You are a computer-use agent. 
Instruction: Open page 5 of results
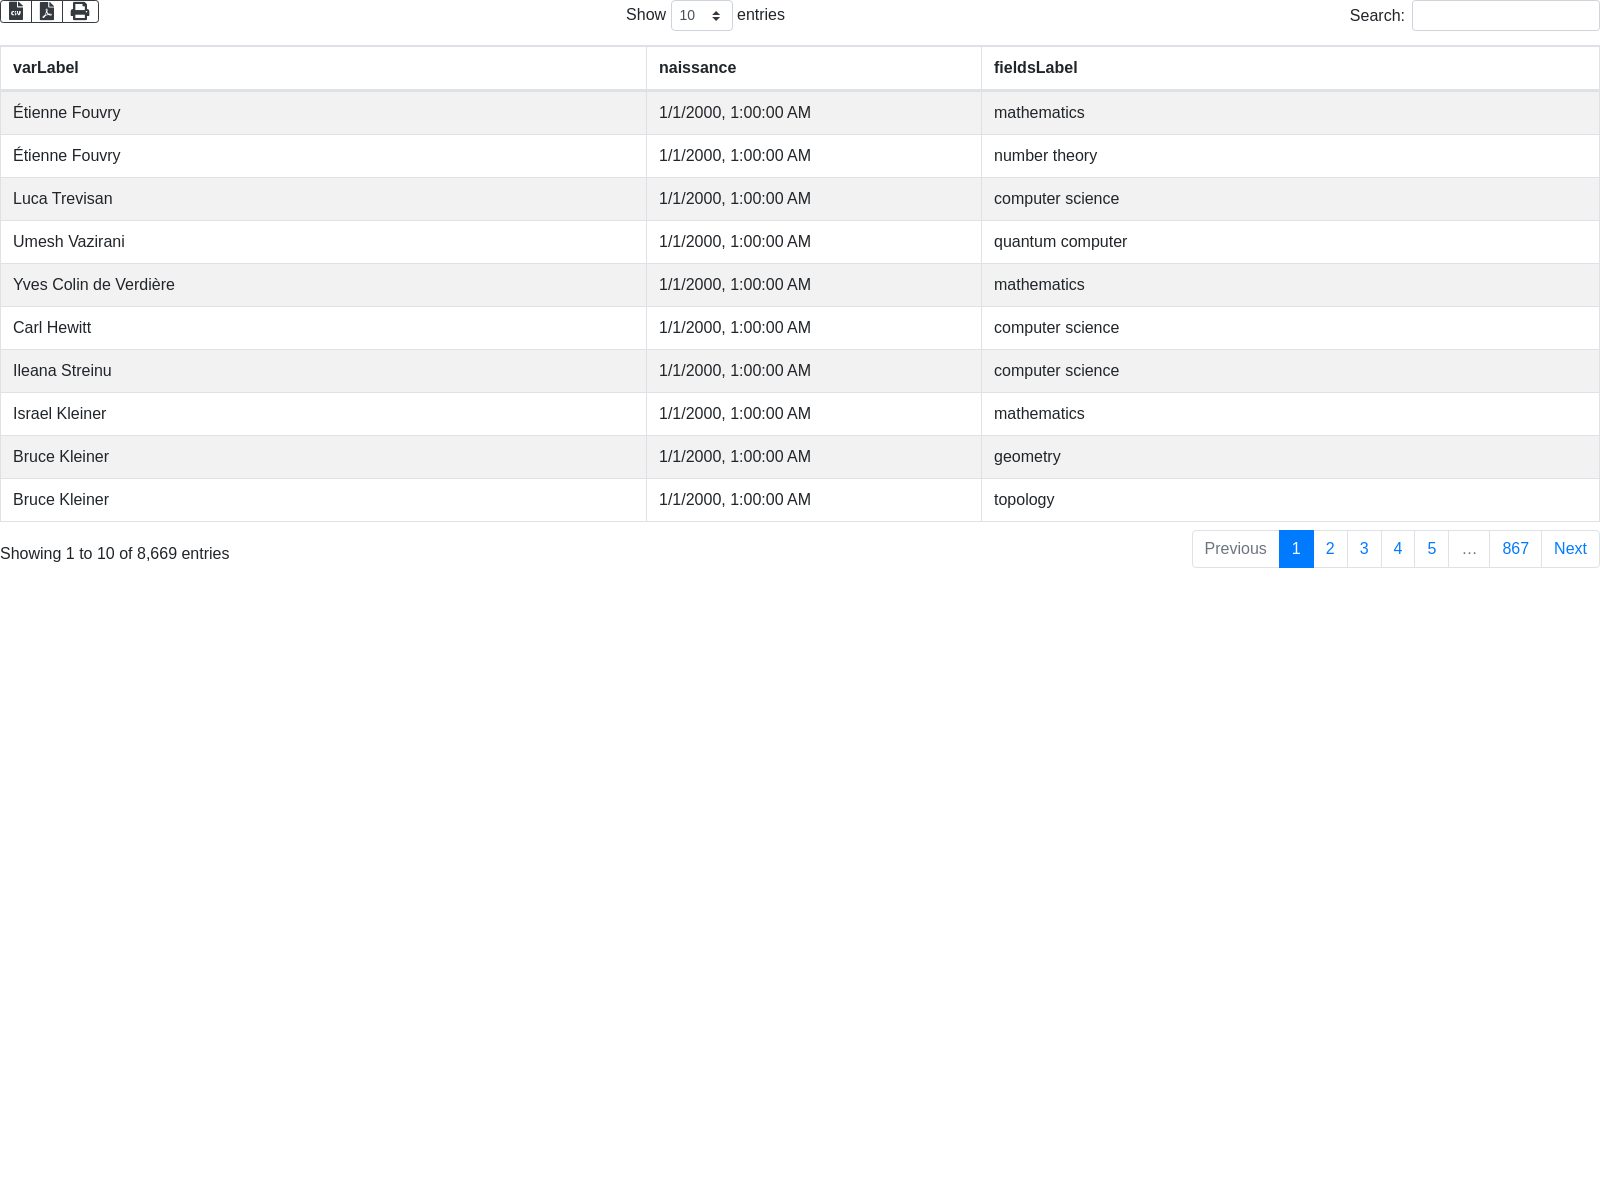(x=1432, y=549)
